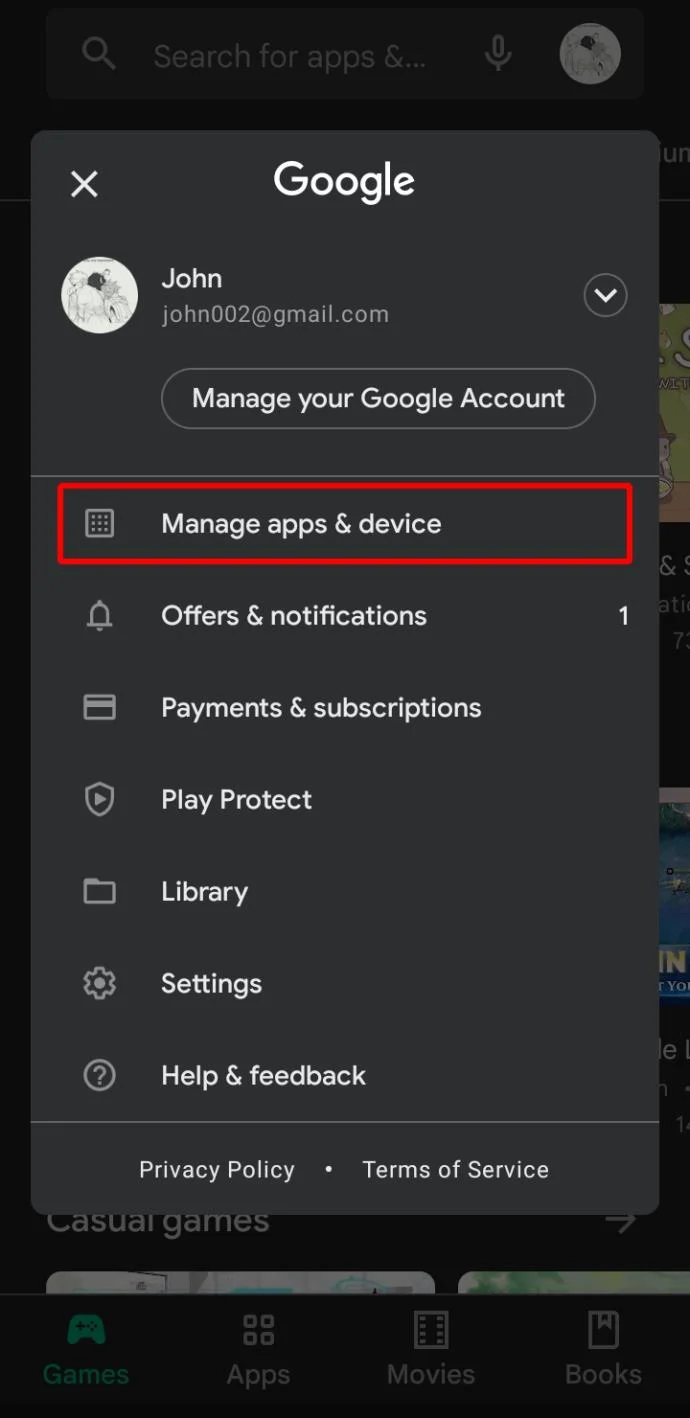Click the john002@gmail.com email text
The image size is (690, 1418).
click(275, 314)
